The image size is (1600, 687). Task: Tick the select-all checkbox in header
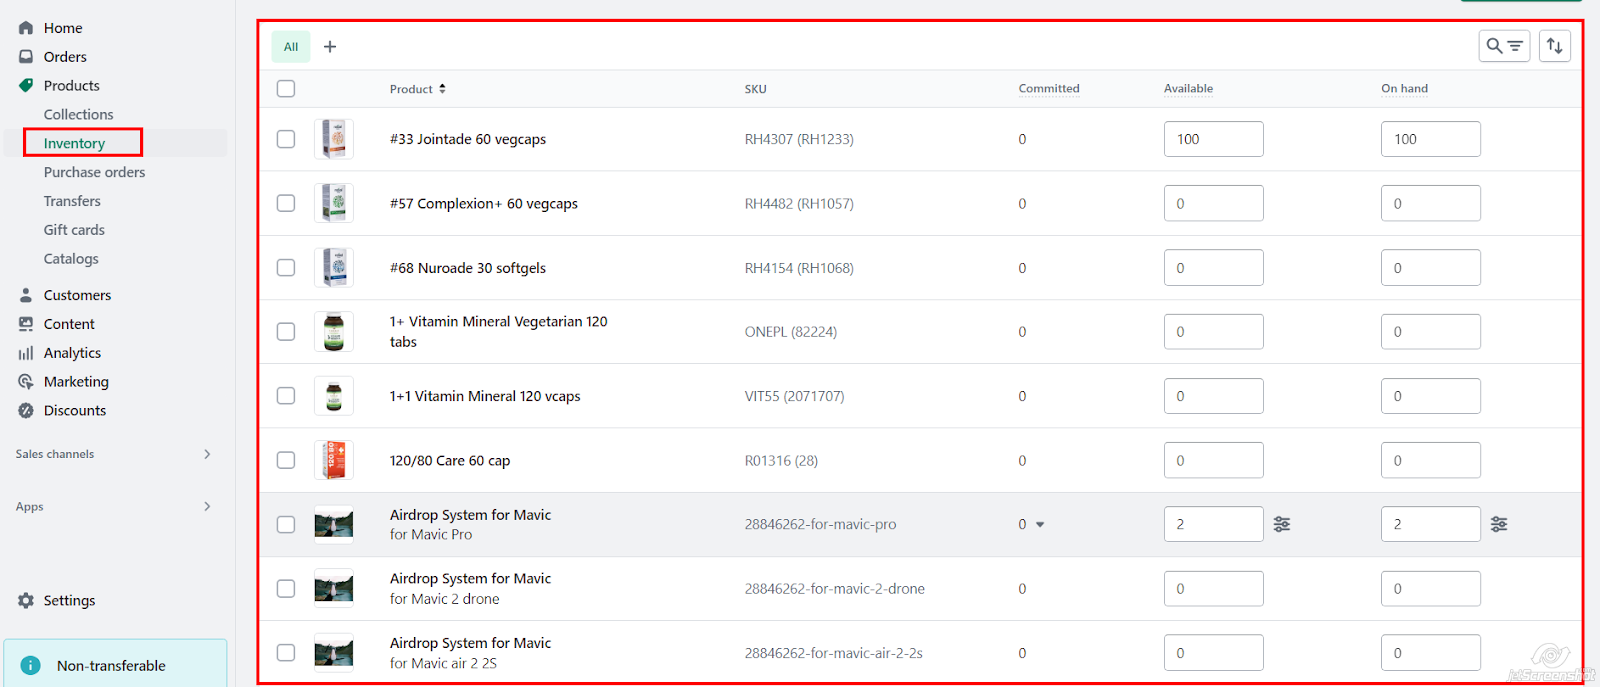click(286, 89)
